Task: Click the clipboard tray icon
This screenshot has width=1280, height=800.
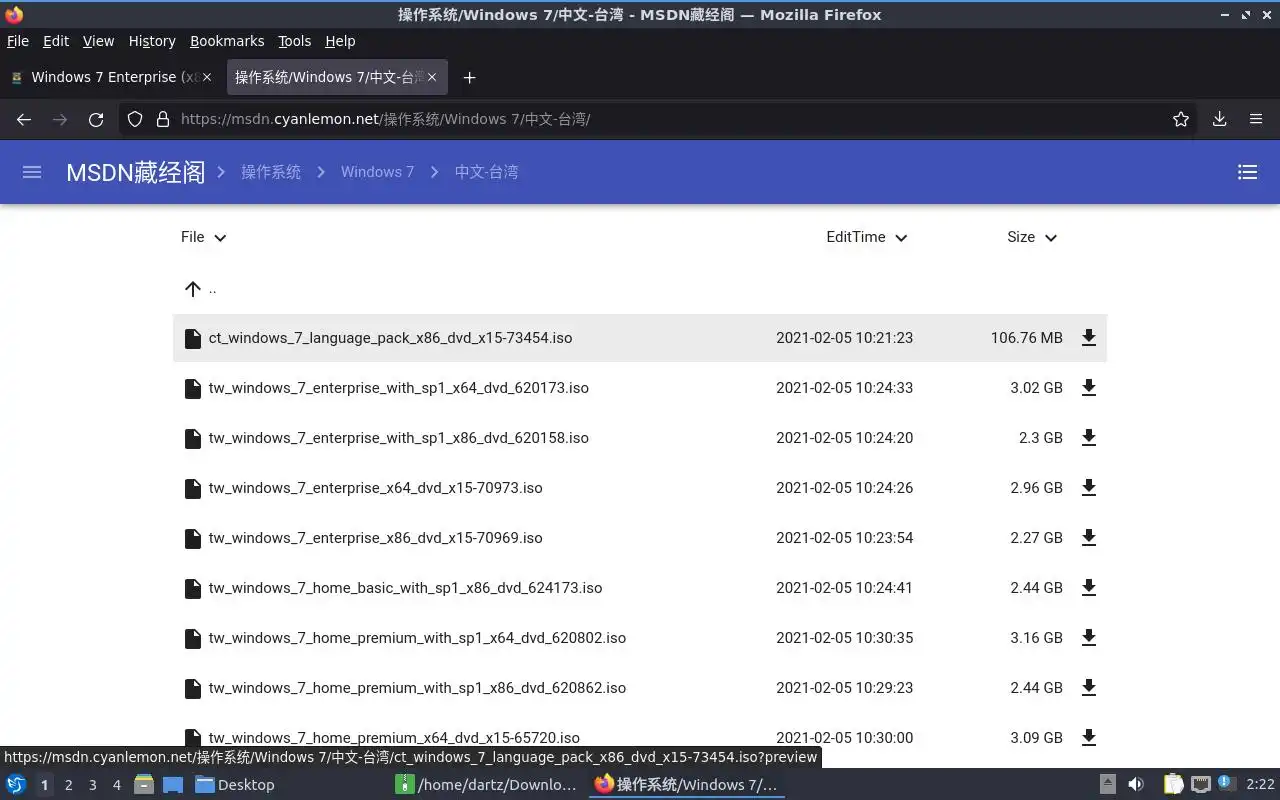Action: pos(1174,784)
